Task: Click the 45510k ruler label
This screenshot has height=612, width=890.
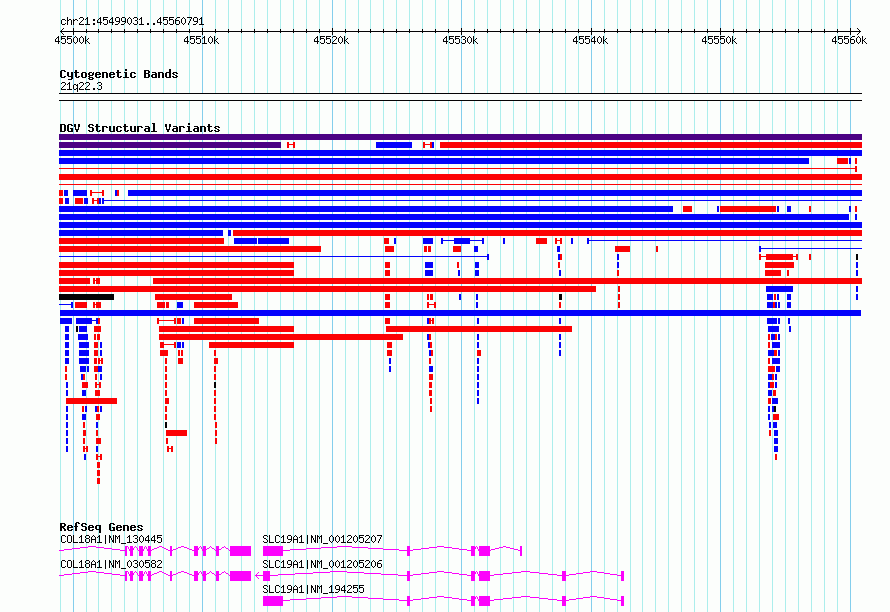Action: click(201, 40)
